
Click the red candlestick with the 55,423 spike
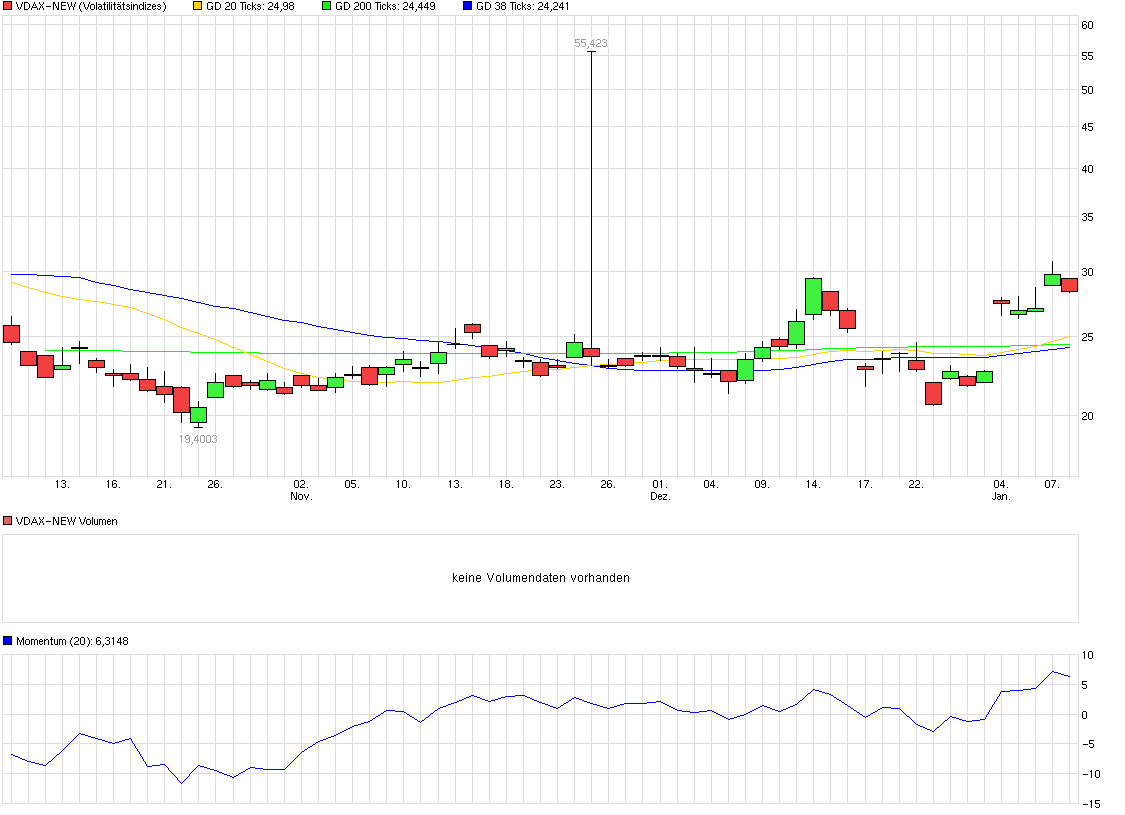click(x=591, y=352)
